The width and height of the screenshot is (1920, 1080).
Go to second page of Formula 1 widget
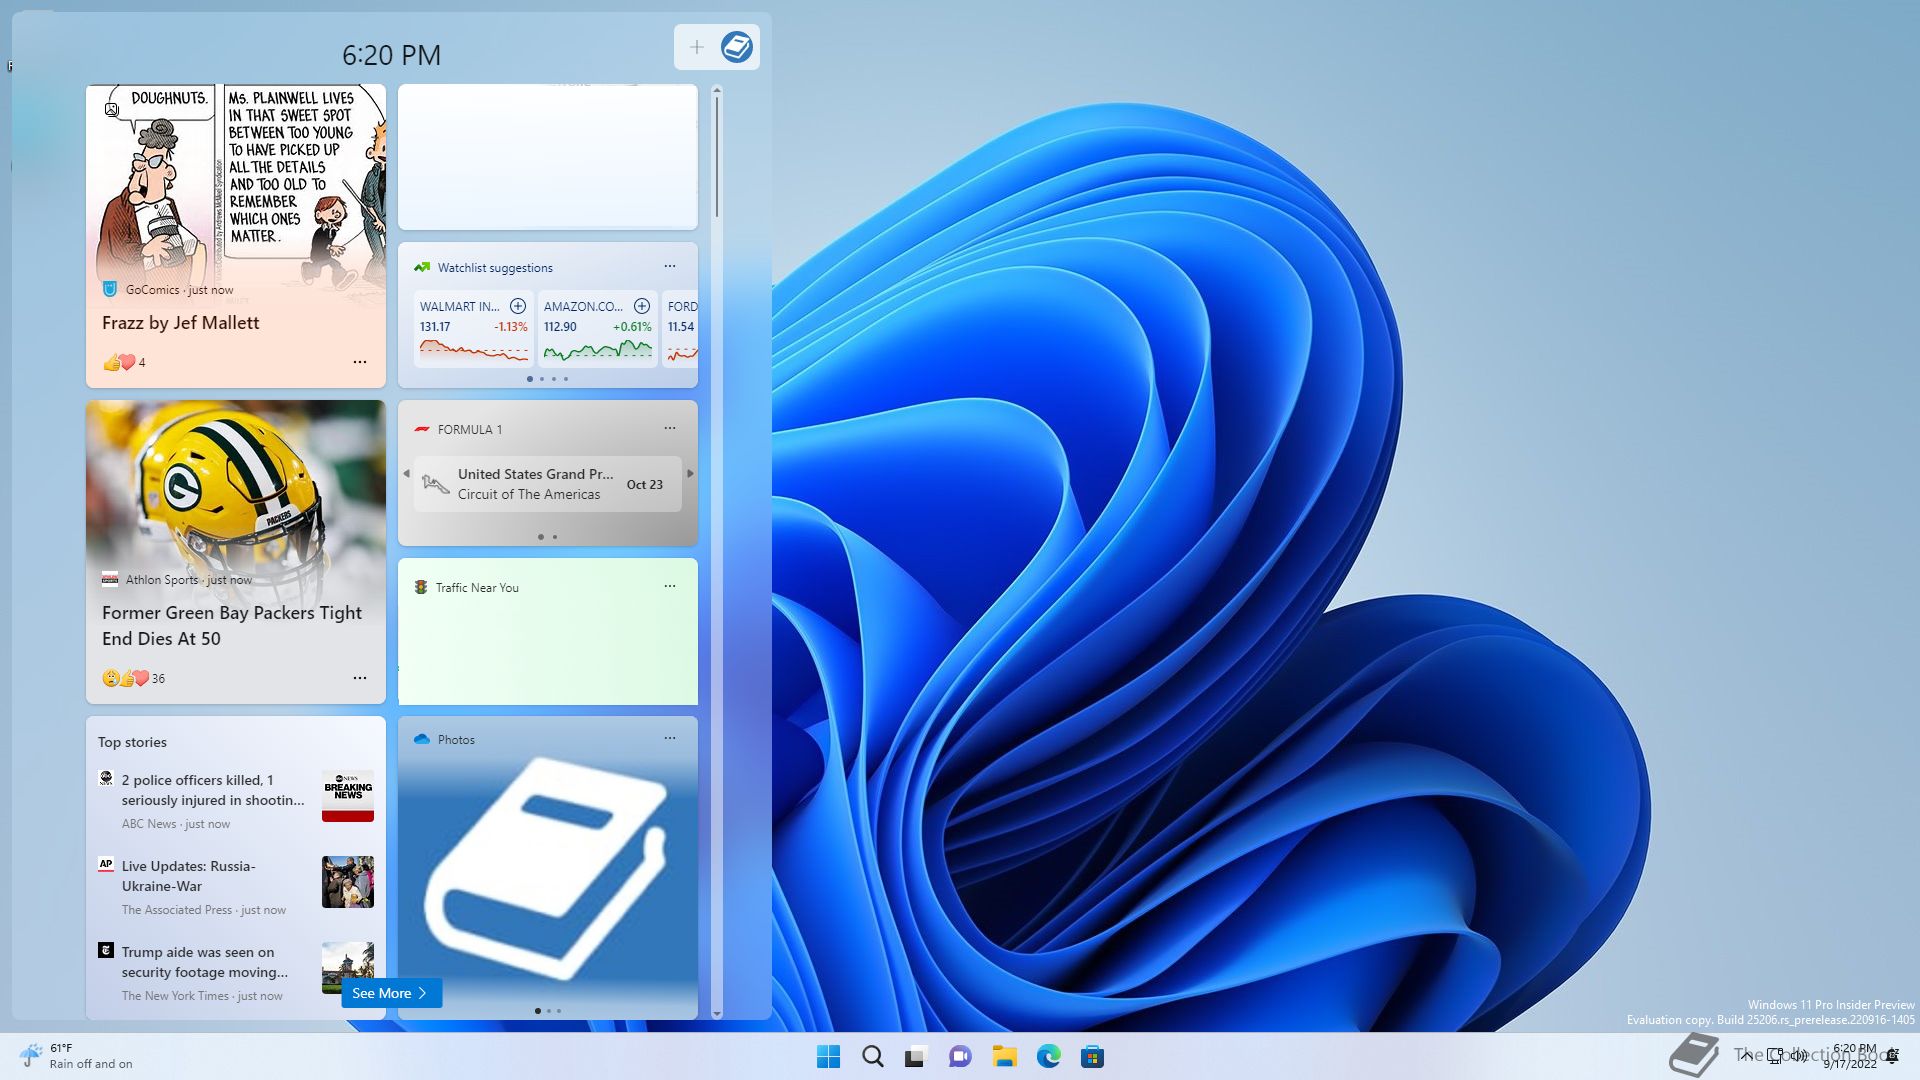[x=555, y=537]
